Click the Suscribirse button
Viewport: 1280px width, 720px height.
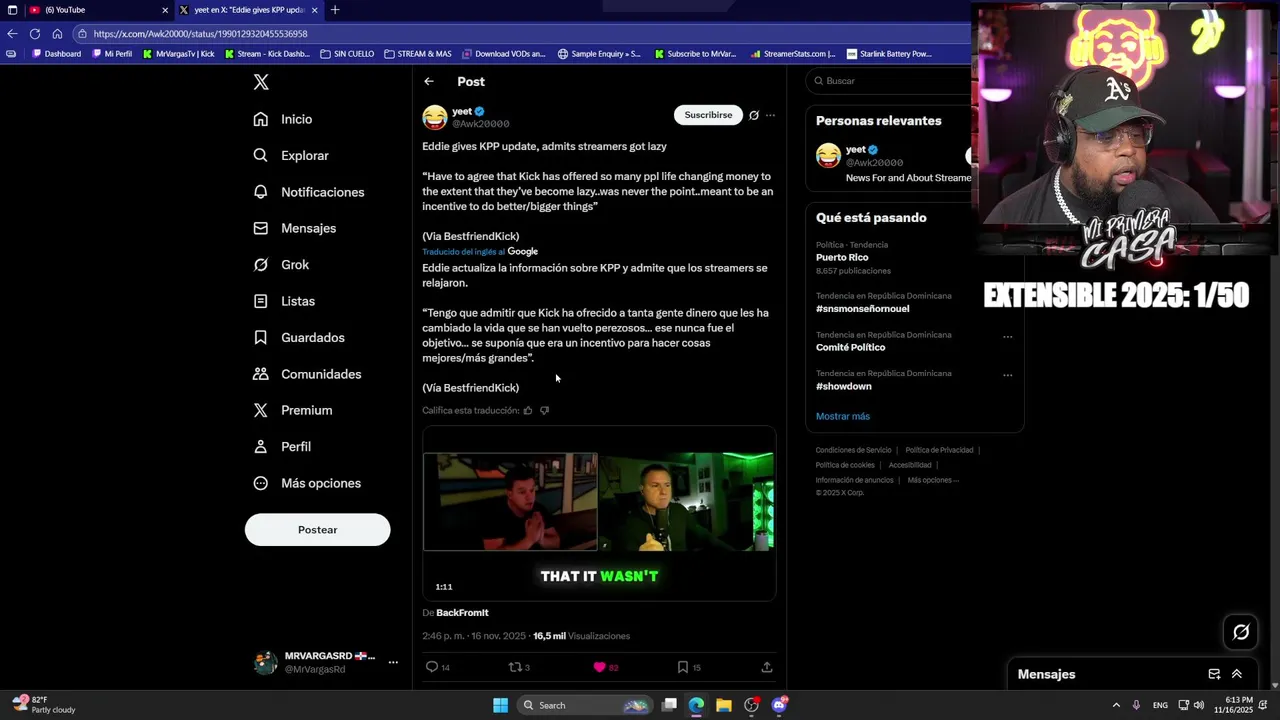708,115
